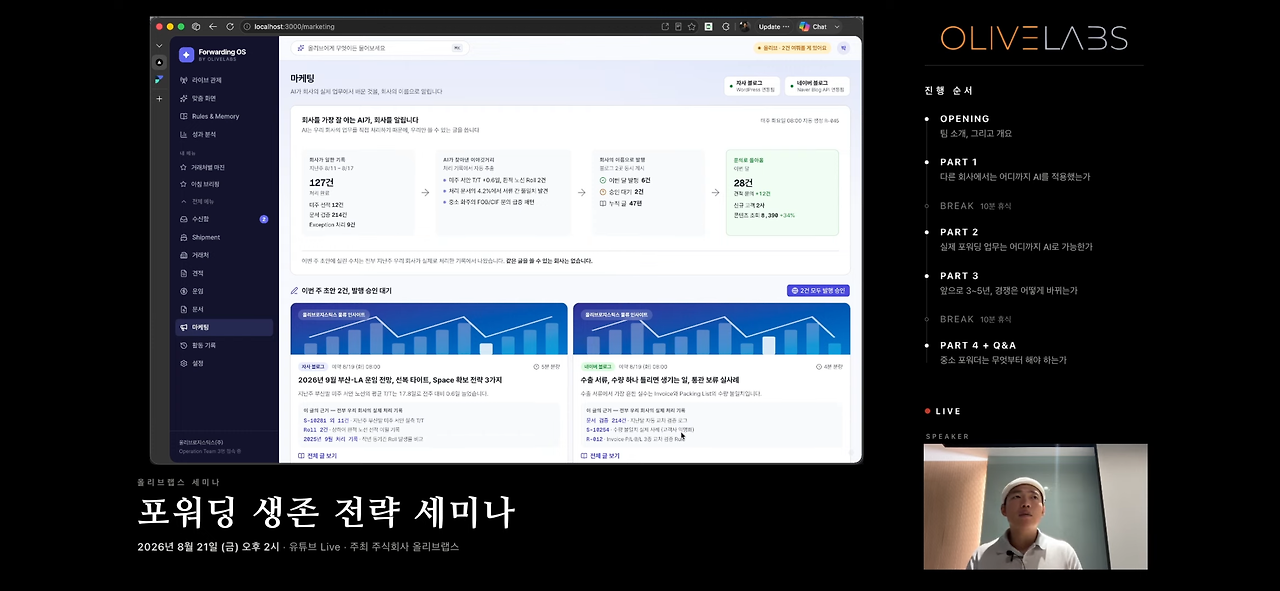1280x591 pixels.
Task: Click the 'R-012' record reference
Action: pos(595,438)
